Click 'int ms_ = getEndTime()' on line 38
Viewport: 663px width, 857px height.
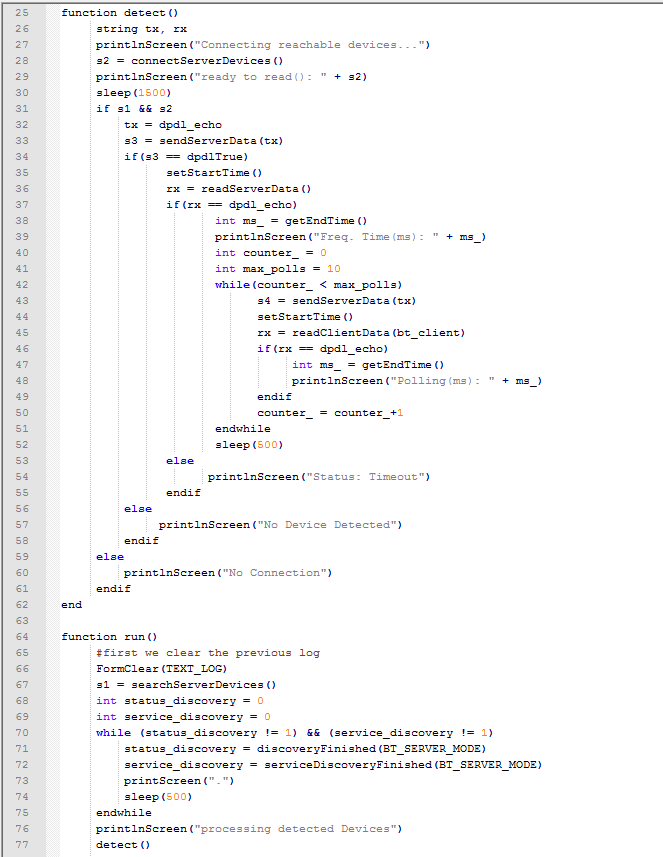[x=291, y=221]
